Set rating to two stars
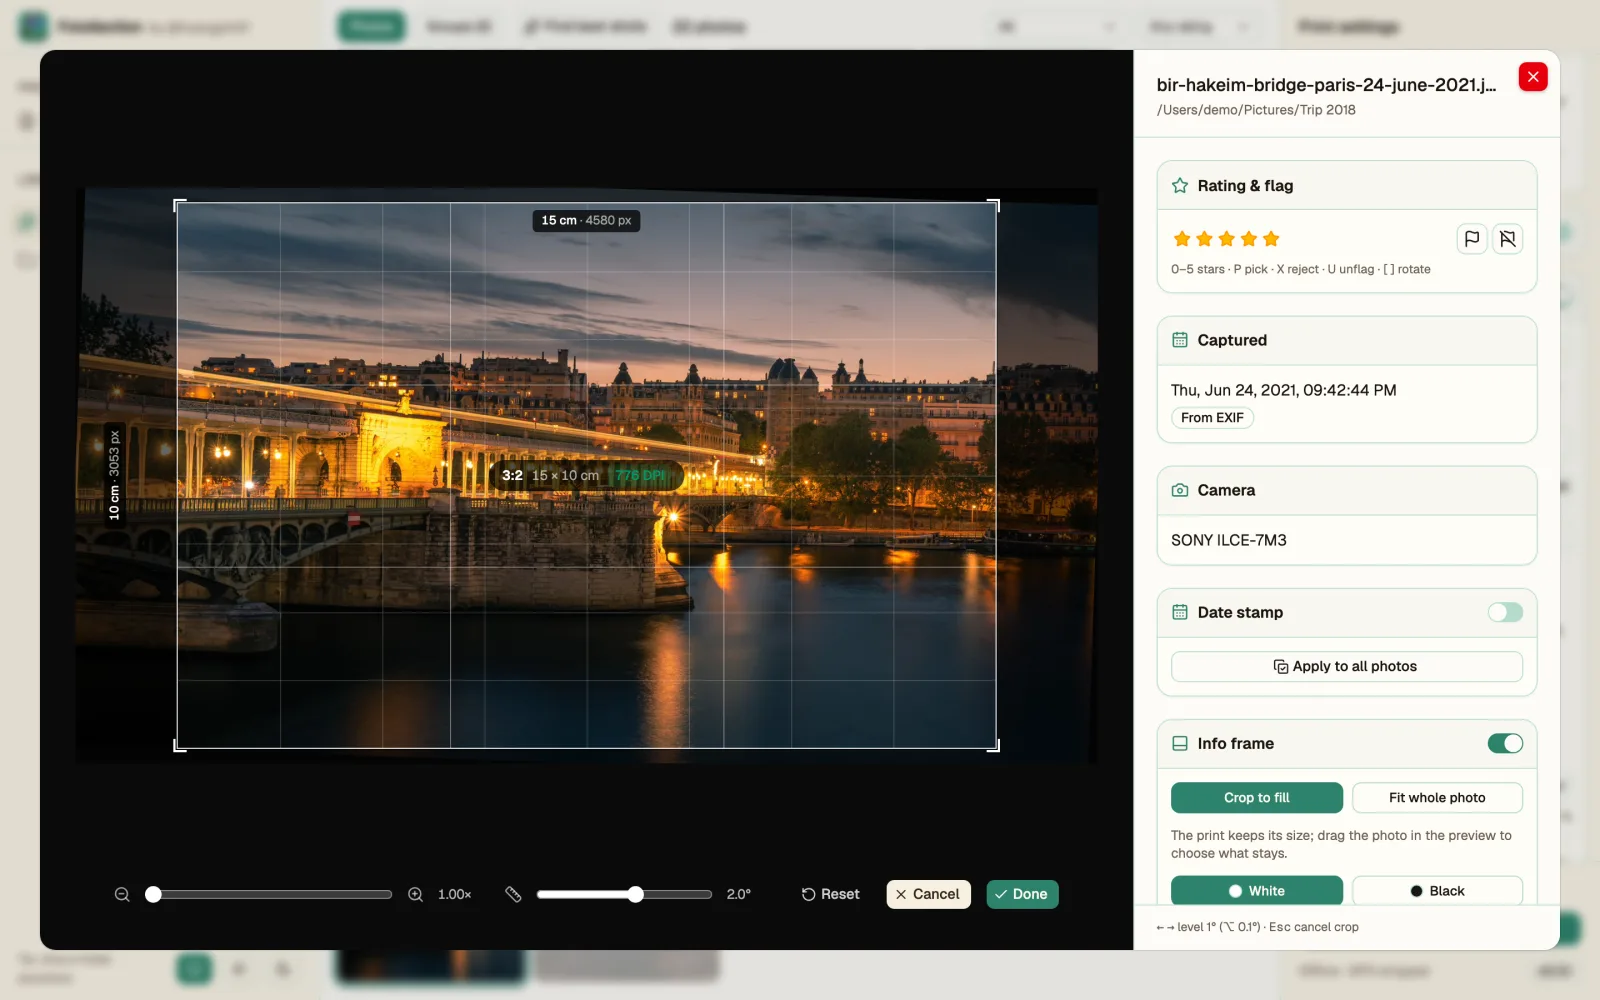Viewport: 1600px width, 1000px height. click(x=1204, y=239)
